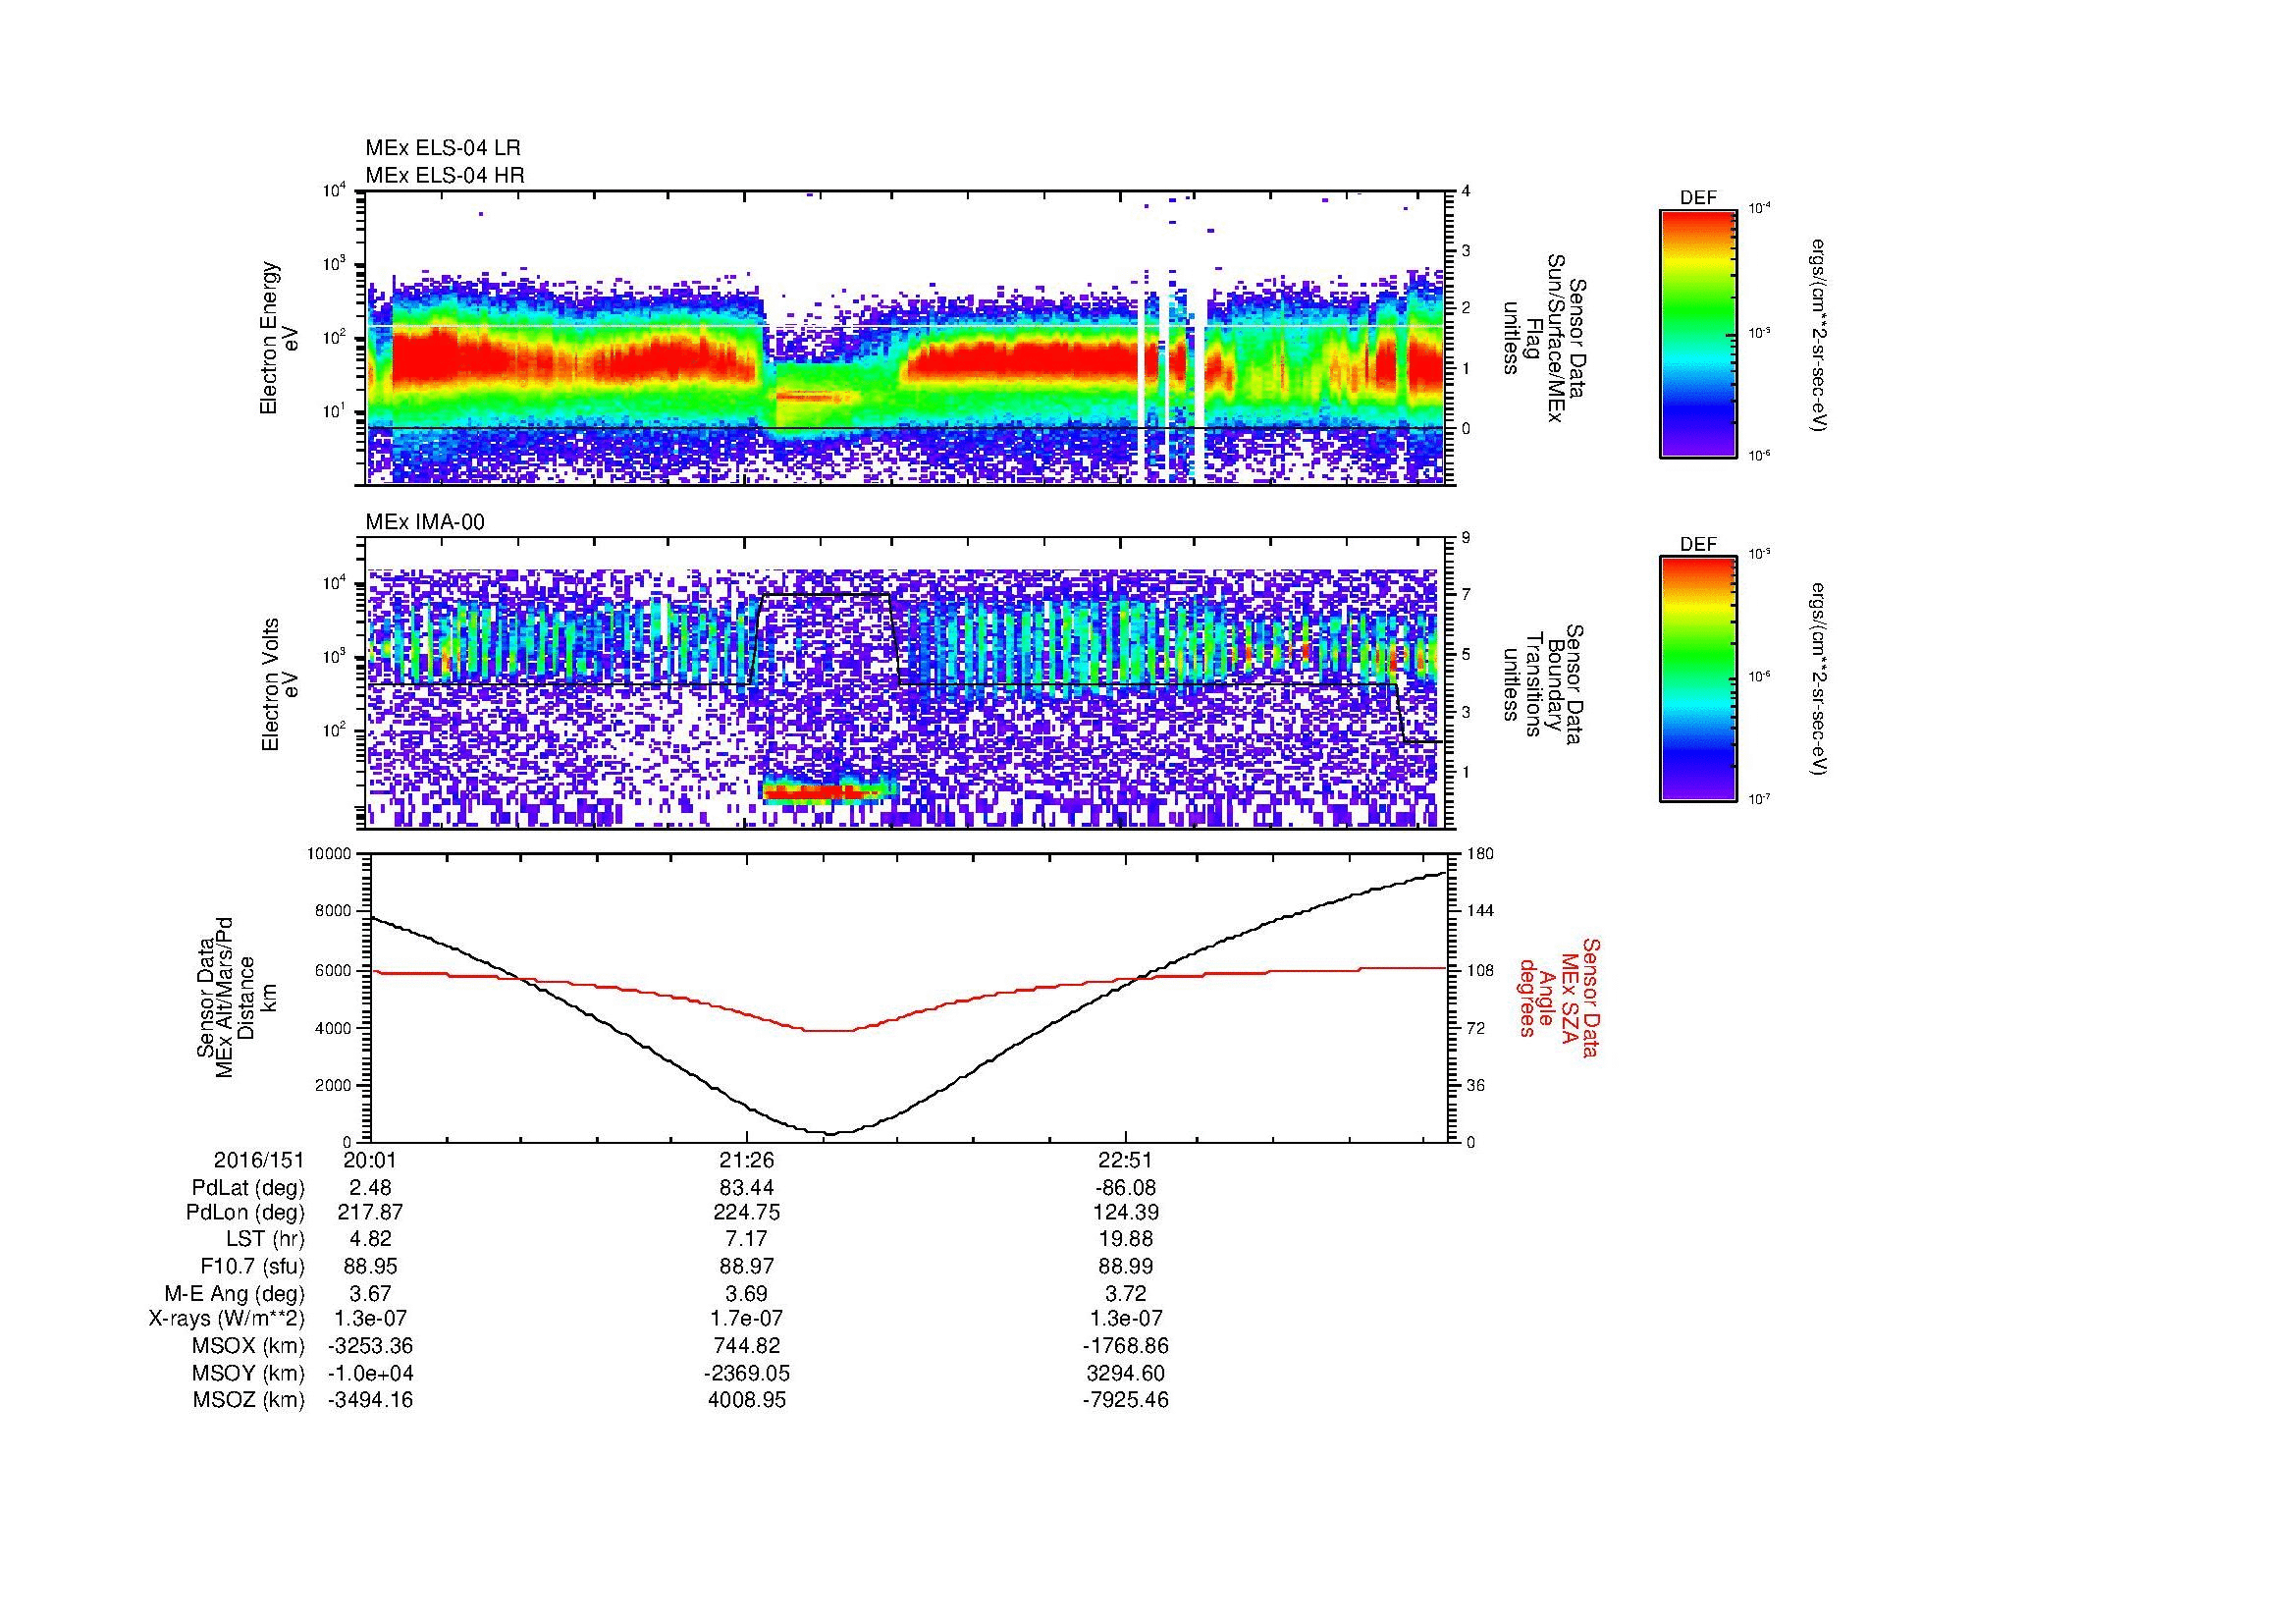Click the MSOX value 744.82
The height and width of the screenshot is (1623, 2296).
tap(747, 1346)
